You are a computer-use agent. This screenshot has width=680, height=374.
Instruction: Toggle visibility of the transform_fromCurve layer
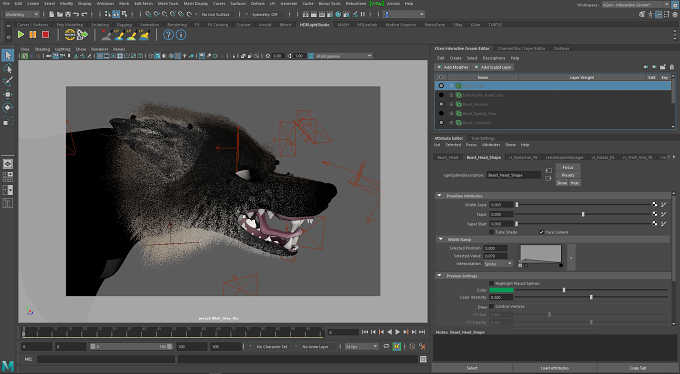coord(441,95)
